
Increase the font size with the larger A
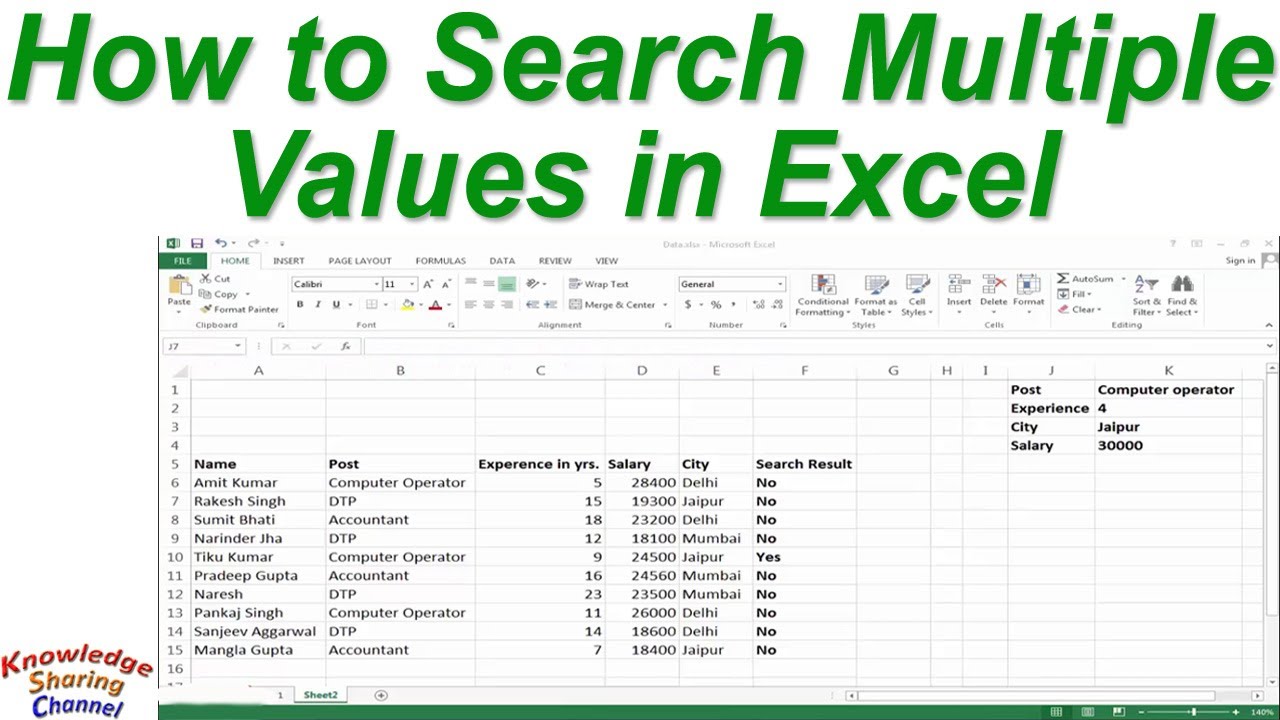click(x=428, y=284)
